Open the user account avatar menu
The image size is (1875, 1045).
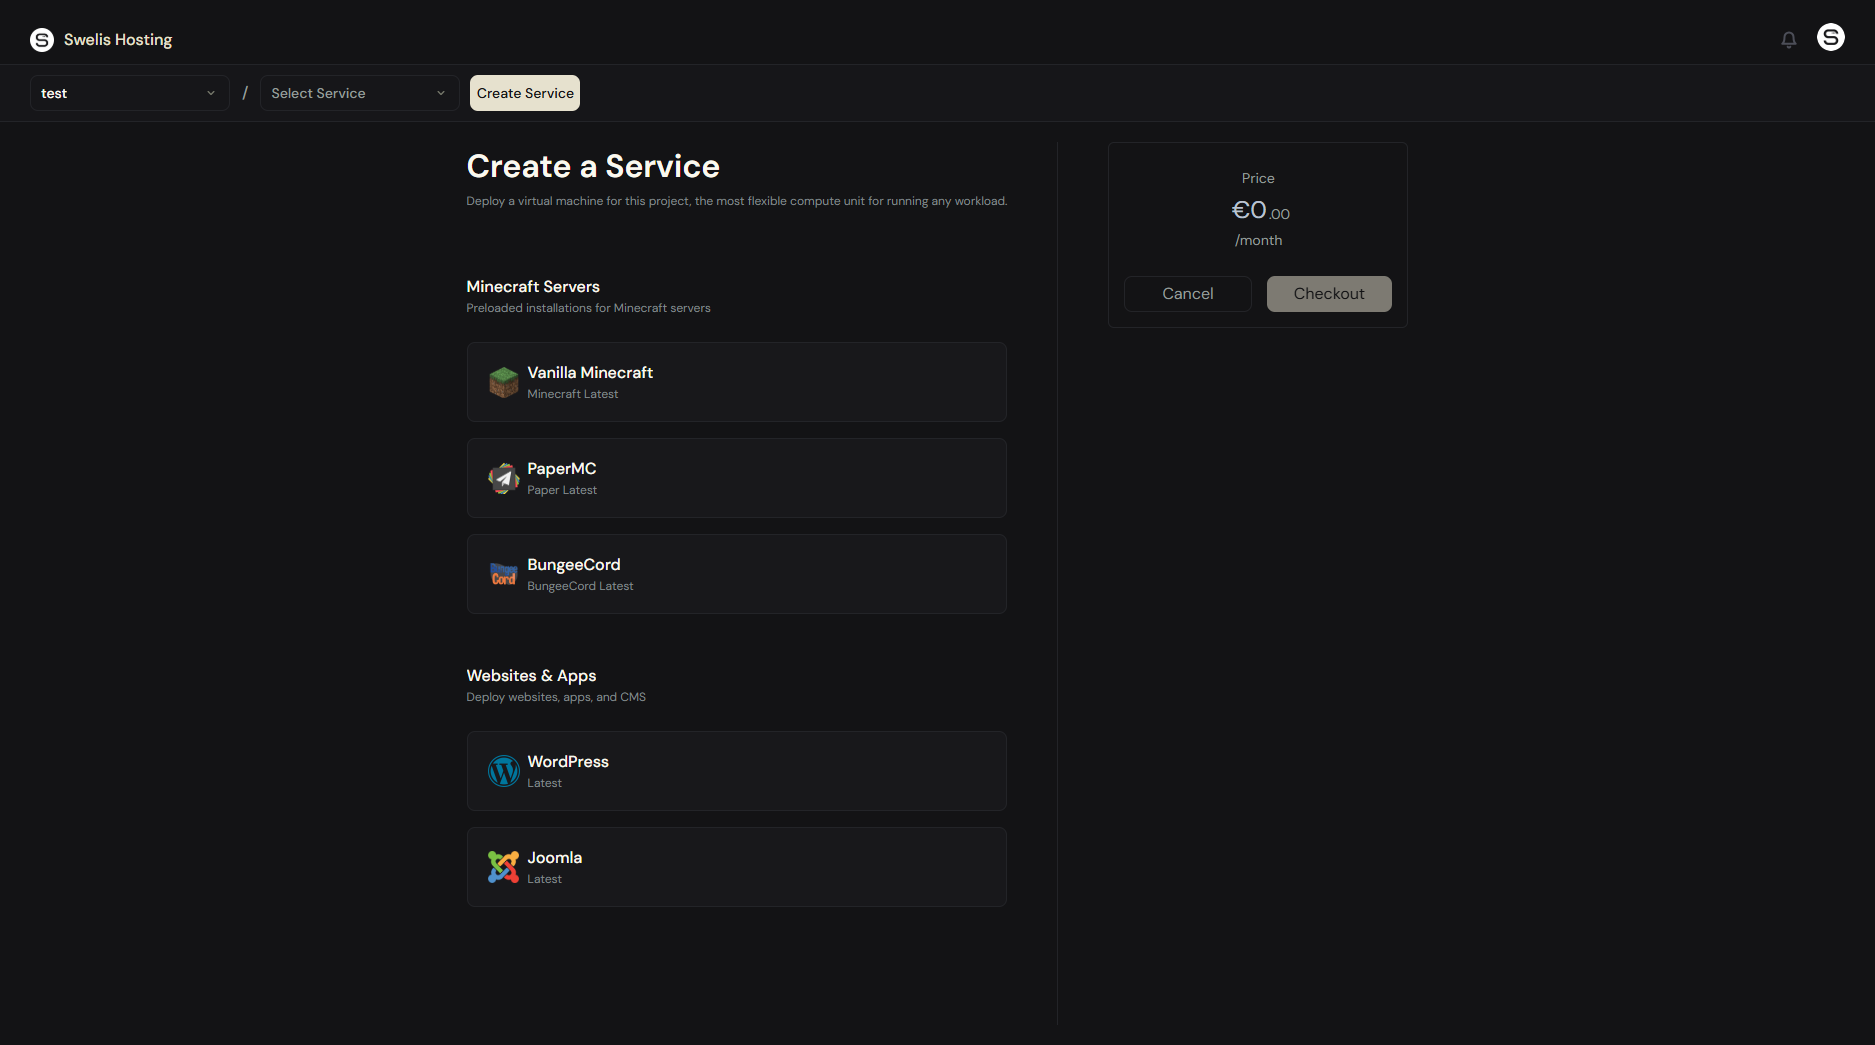click(1830, 38)
